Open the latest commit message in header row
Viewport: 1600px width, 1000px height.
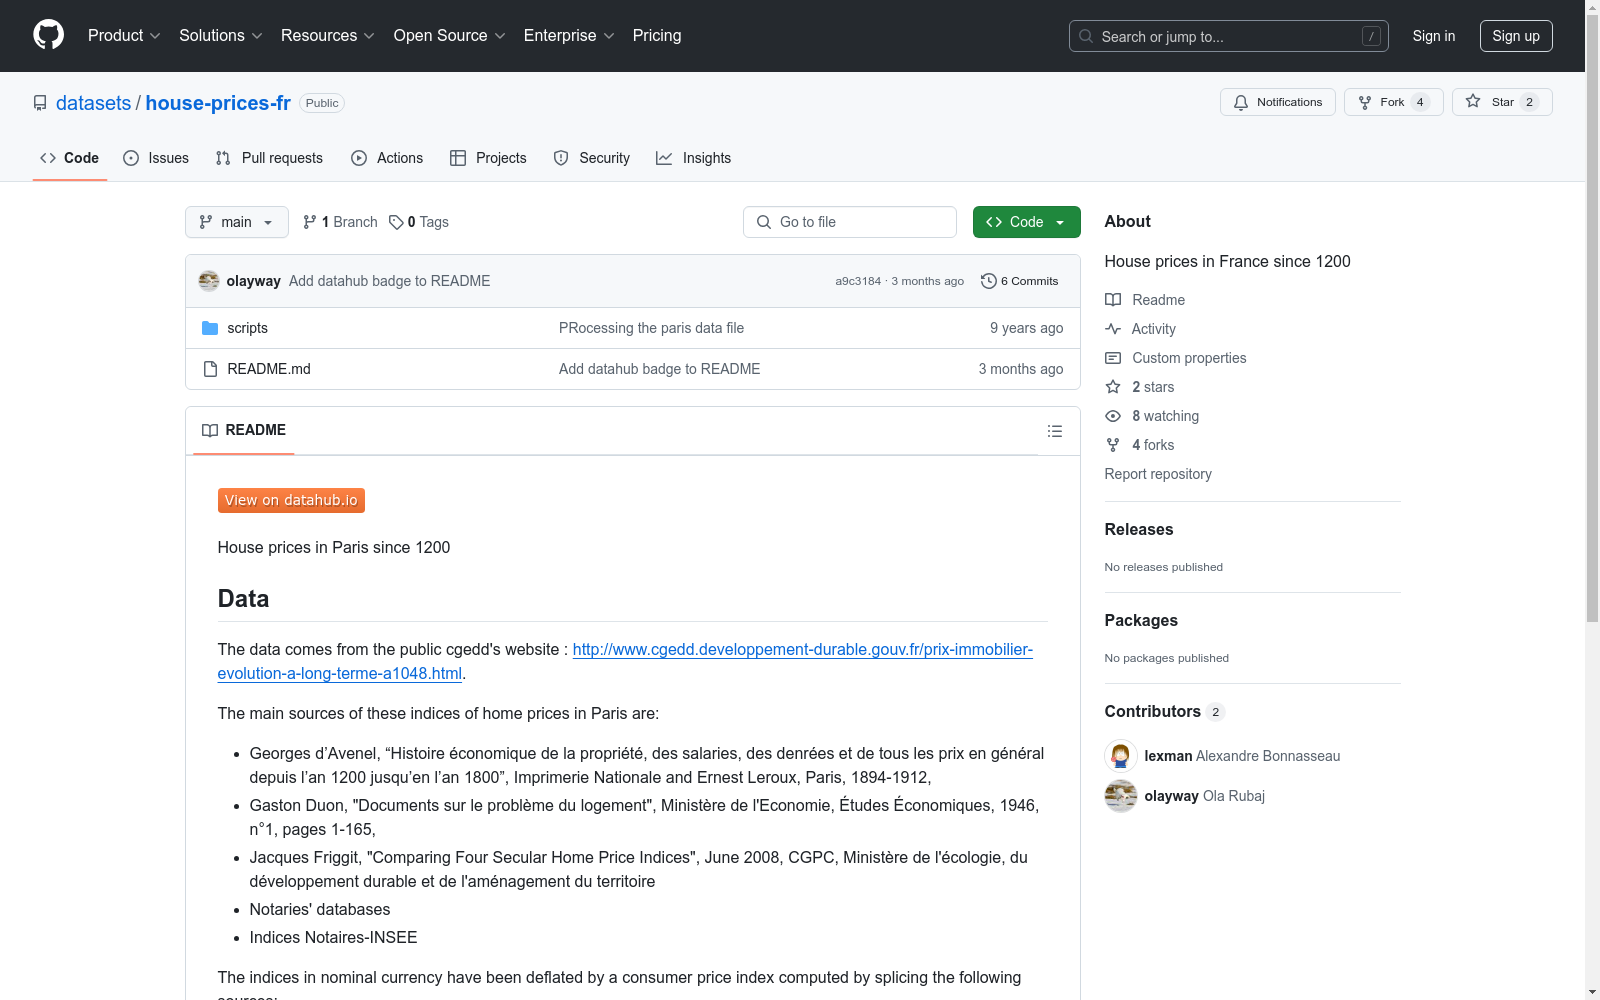(x=390, y=281)
